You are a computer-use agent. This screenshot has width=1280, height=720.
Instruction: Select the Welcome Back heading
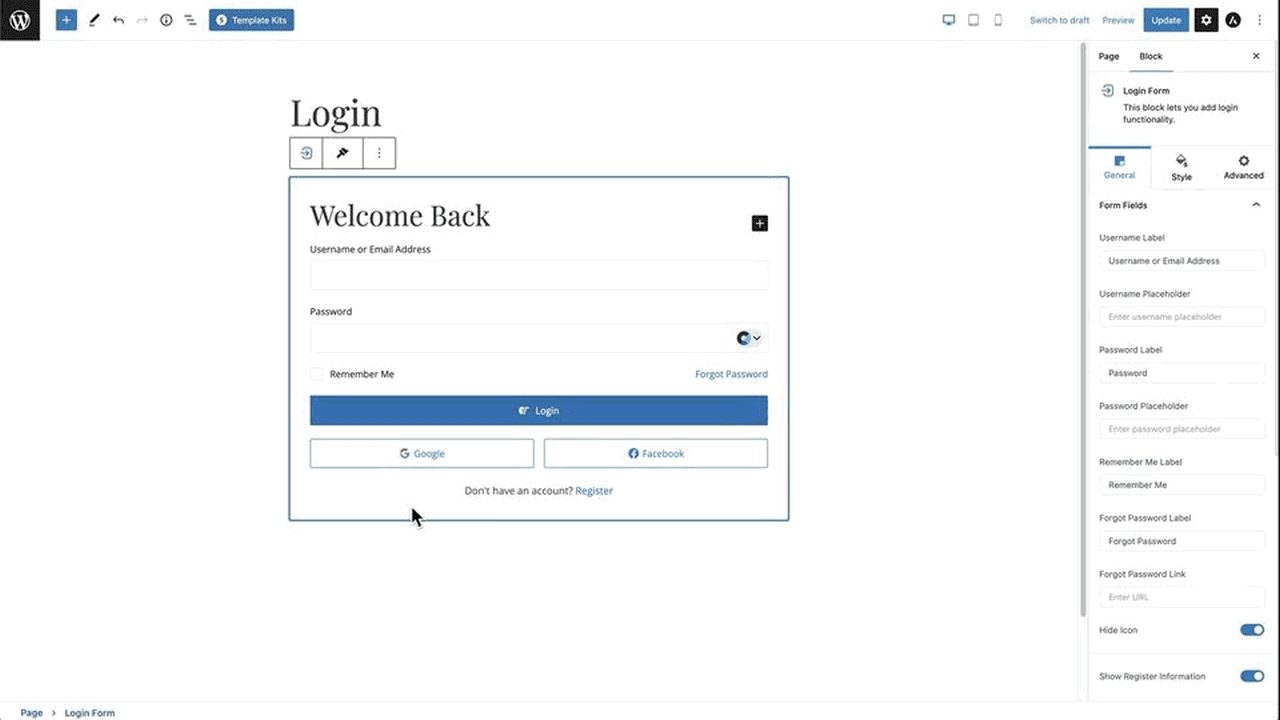[400, 215]
